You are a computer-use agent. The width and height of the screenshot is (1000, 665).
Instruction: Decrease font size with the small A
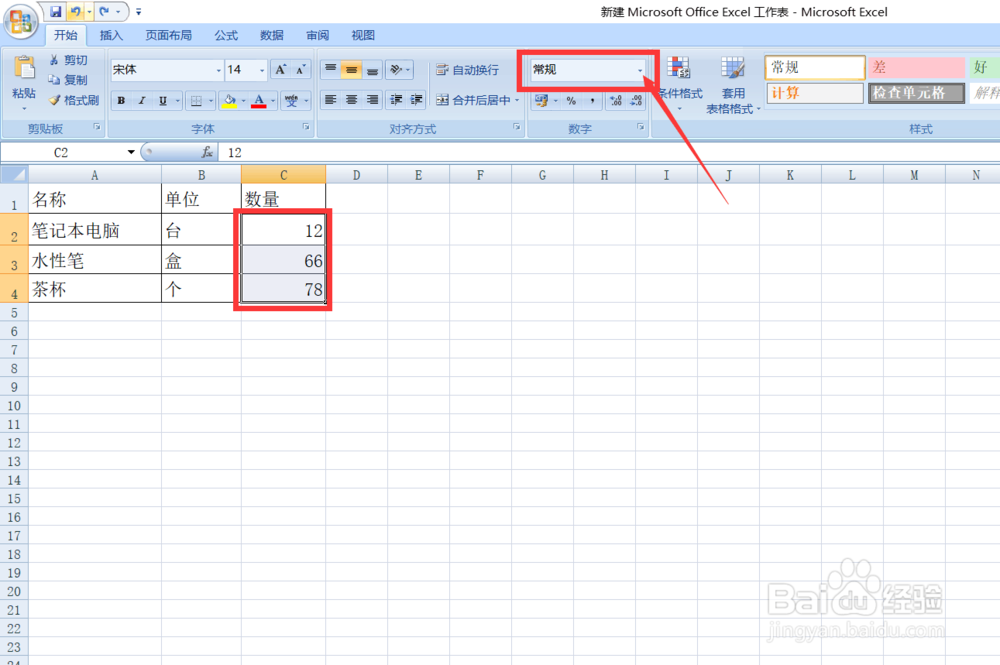[x=300, y=69]
